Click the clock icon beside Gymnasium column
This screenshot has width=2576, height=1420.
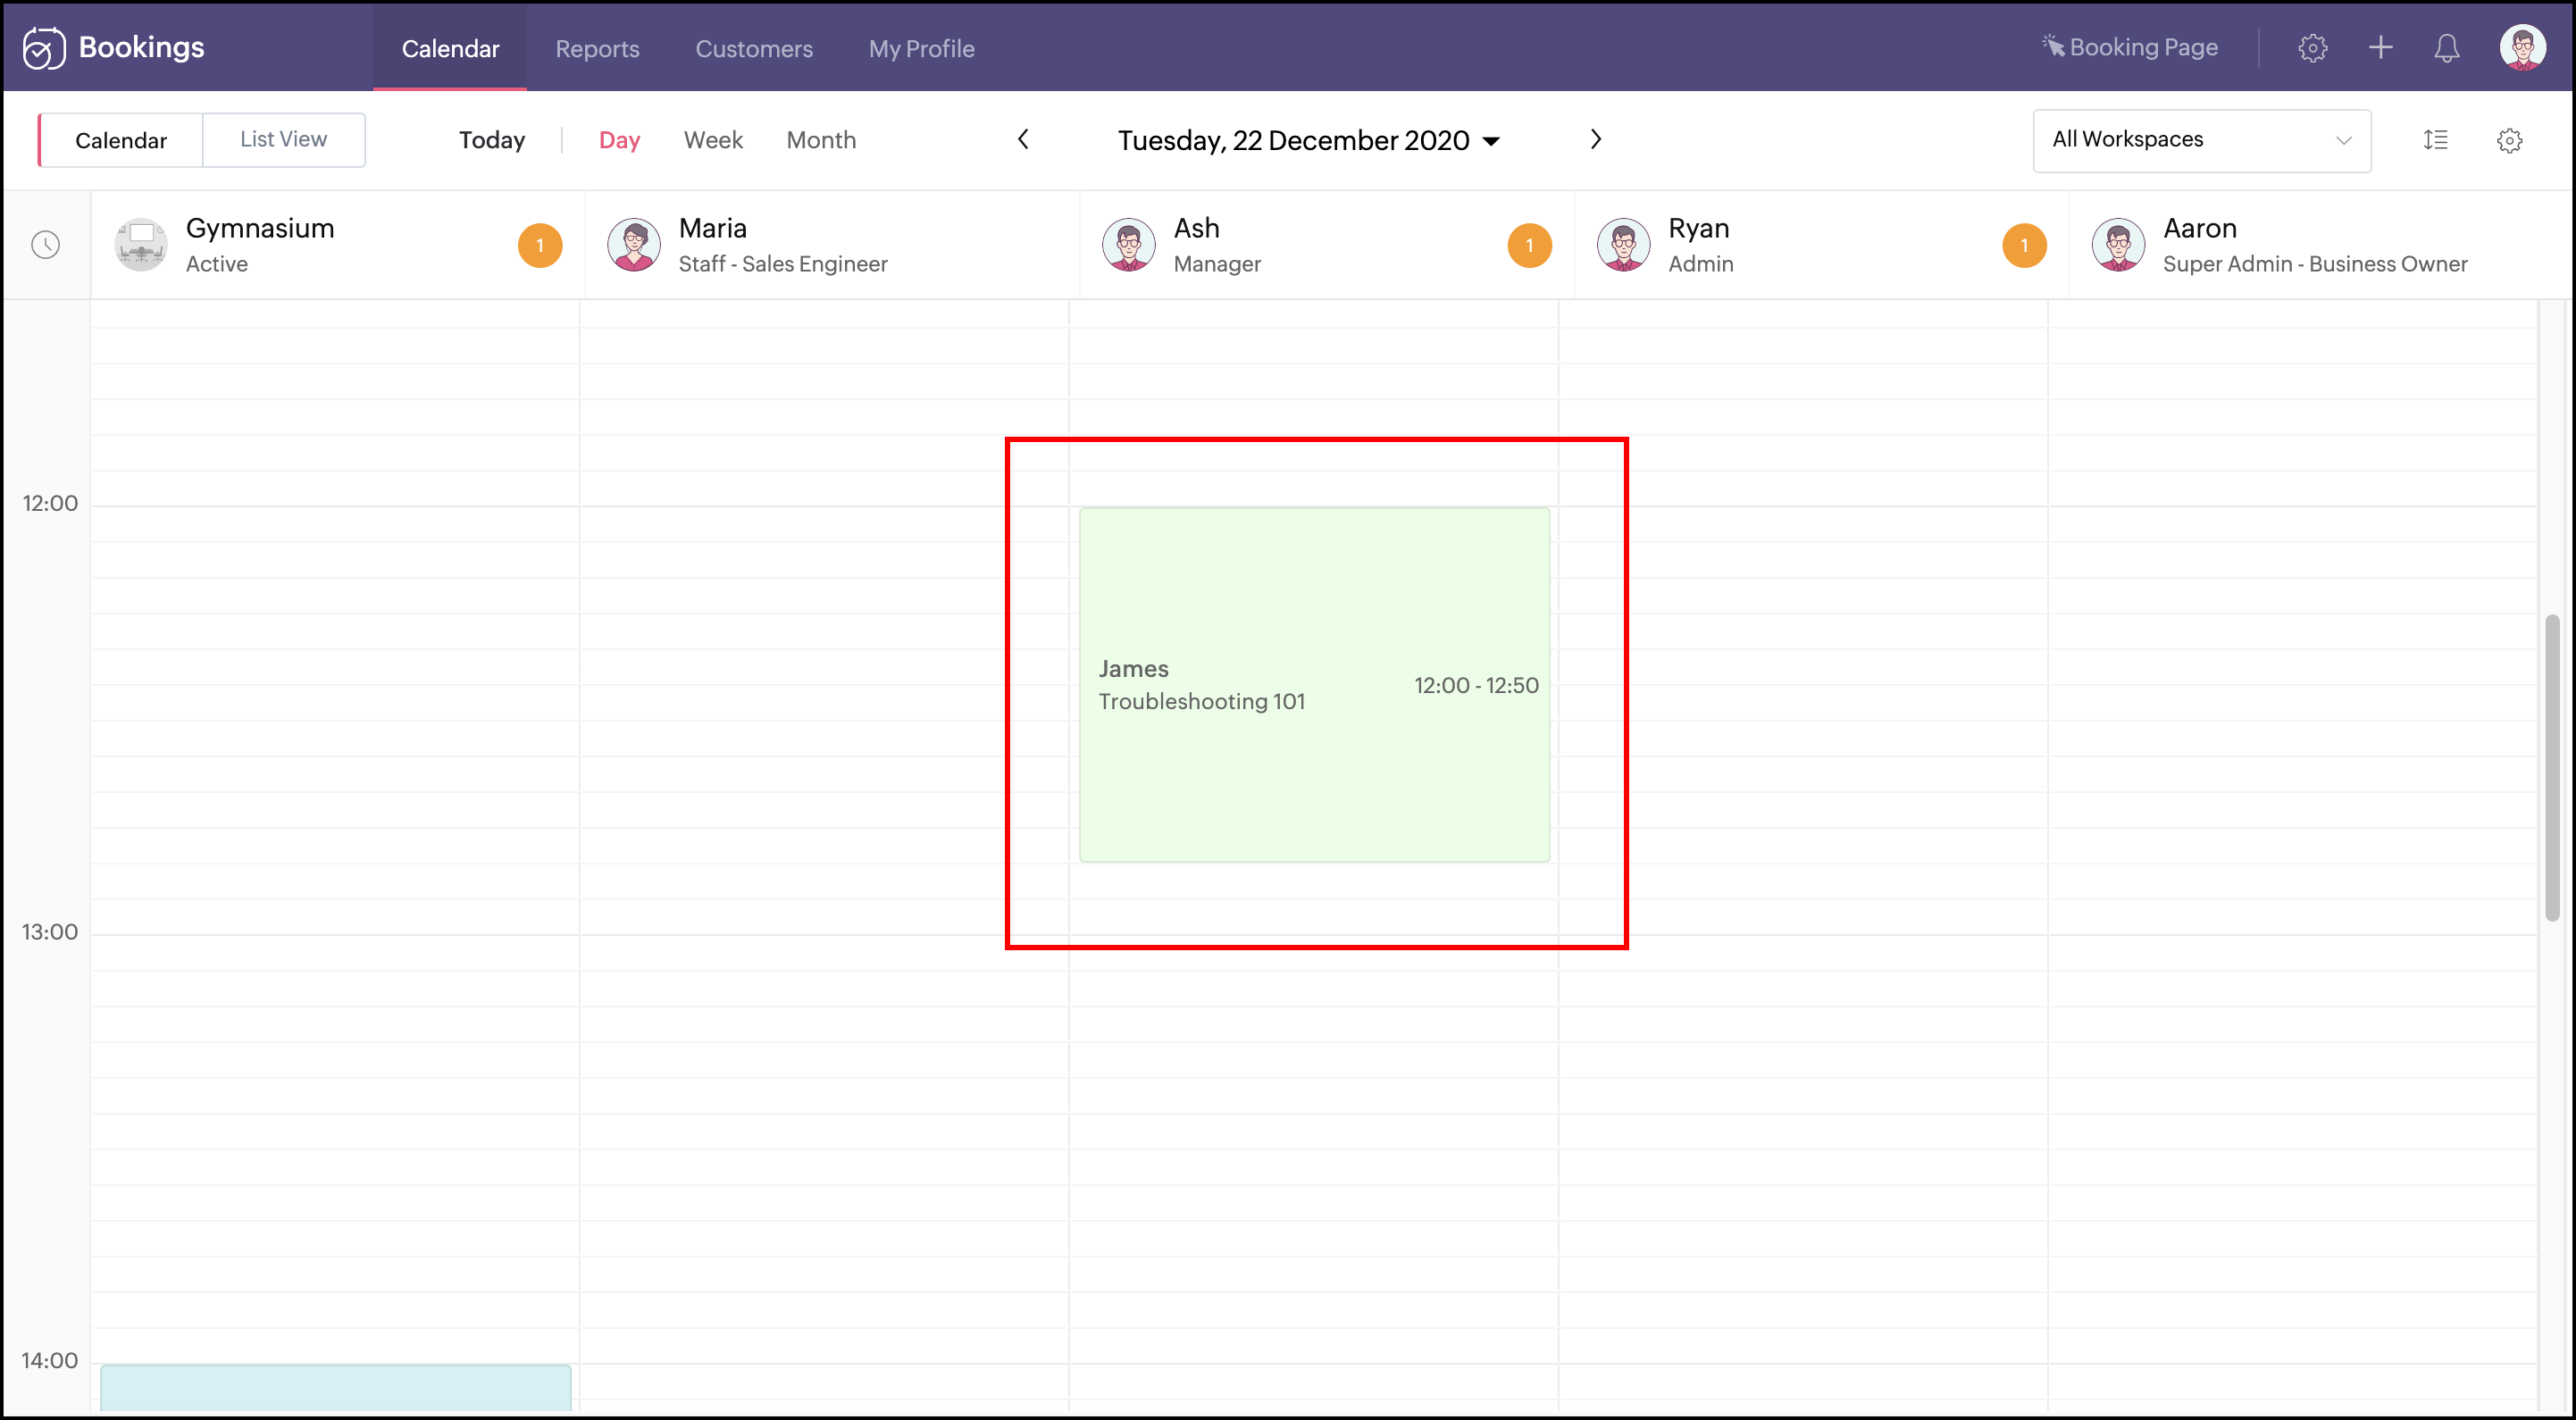coord(46,245)
